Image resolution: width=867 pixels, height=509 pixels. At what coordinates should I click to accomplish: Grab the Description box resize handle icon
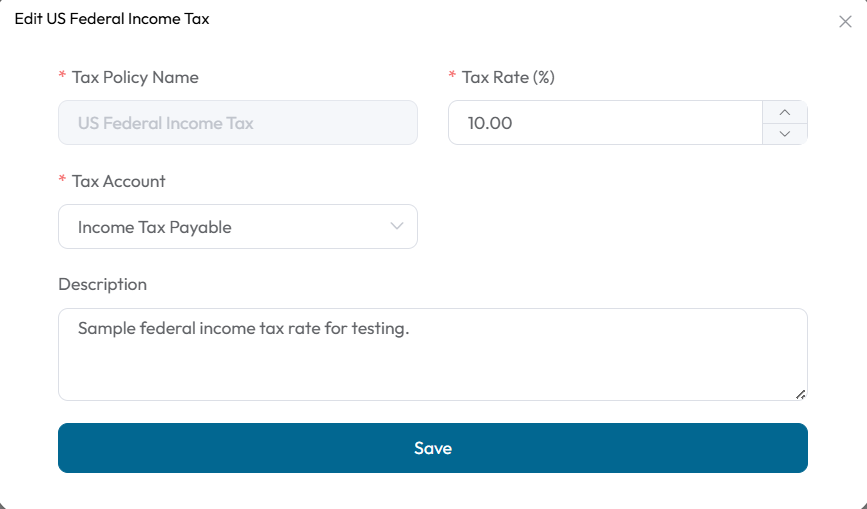pyautogui.click(x=800, y=394)
